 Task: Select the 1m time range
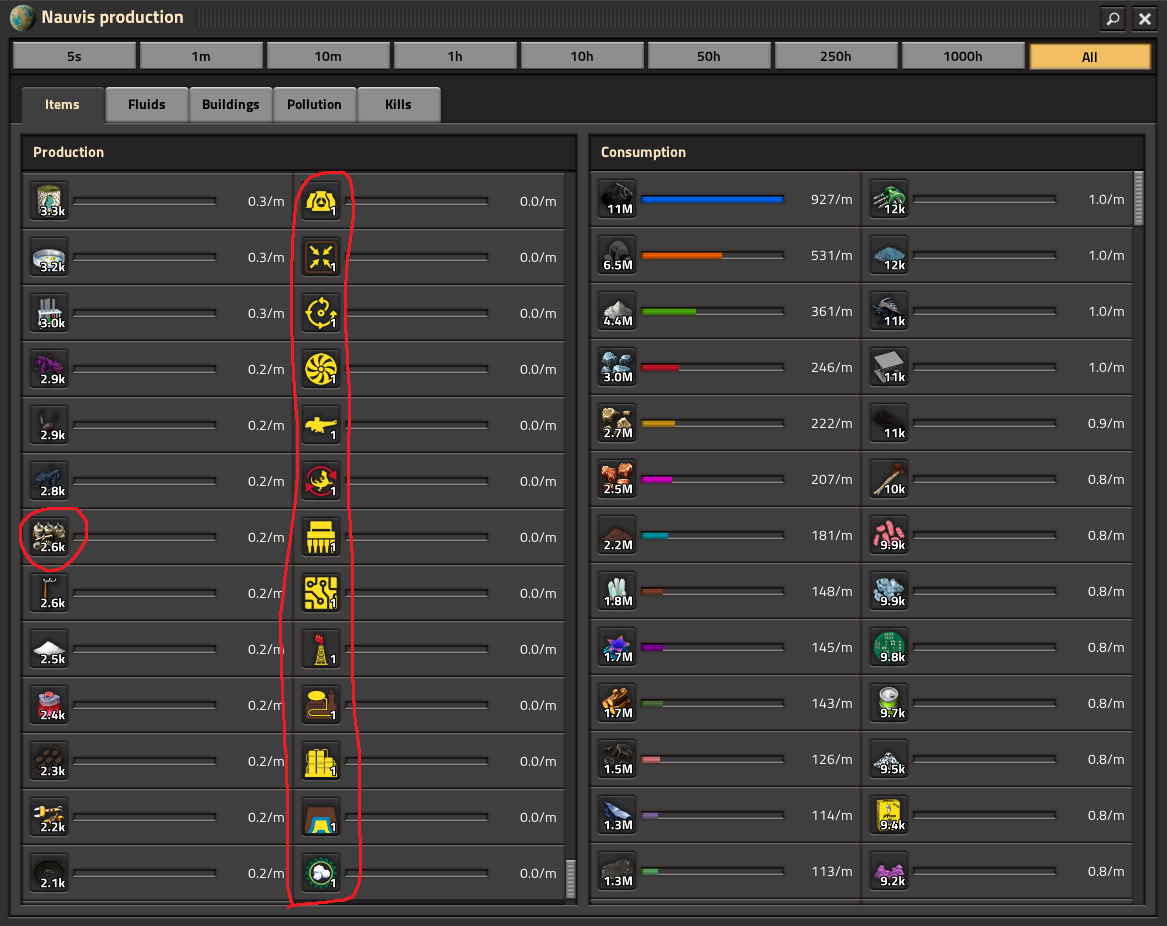(201, 57)
